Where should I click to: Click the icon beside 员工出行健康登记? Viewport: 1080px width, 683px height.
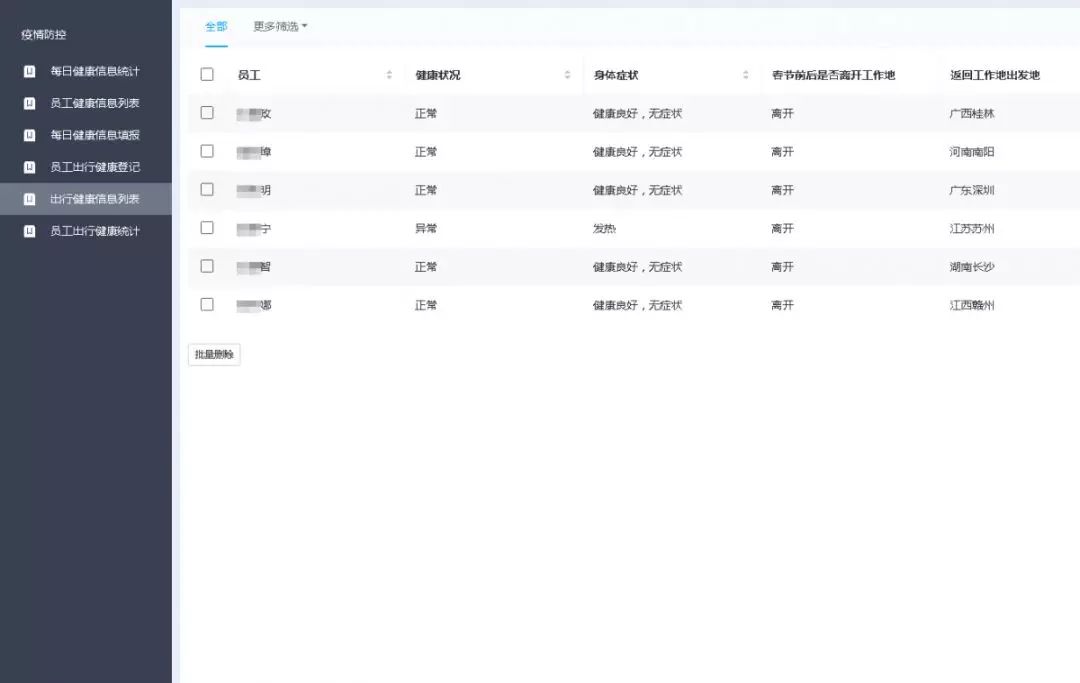[29, 167]
